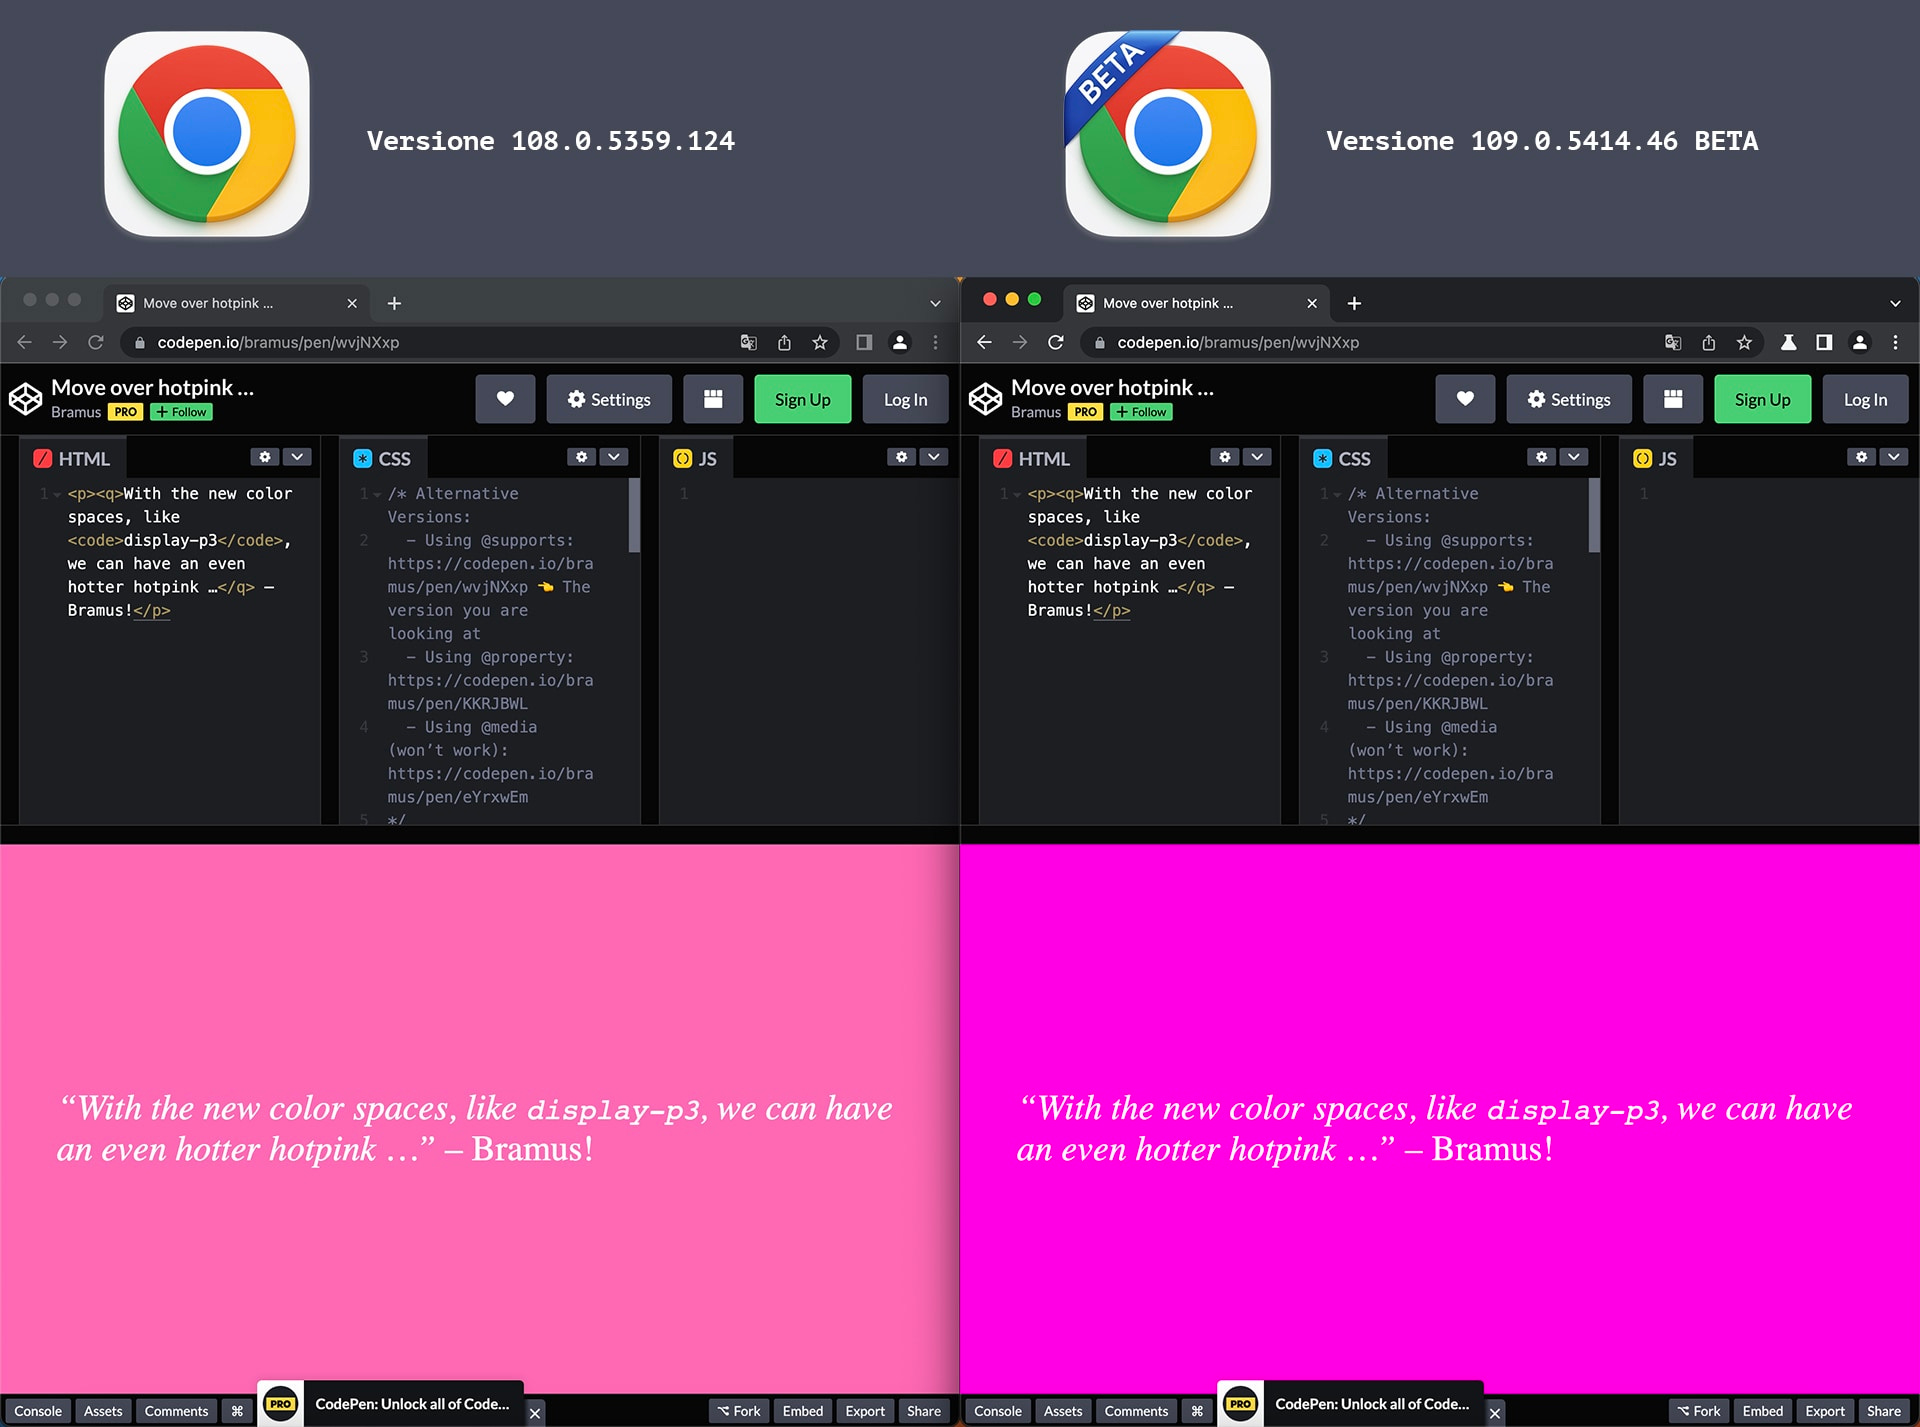Open Bramus author link in right Beta window

pyautogui.click(x=1035, y=412)
